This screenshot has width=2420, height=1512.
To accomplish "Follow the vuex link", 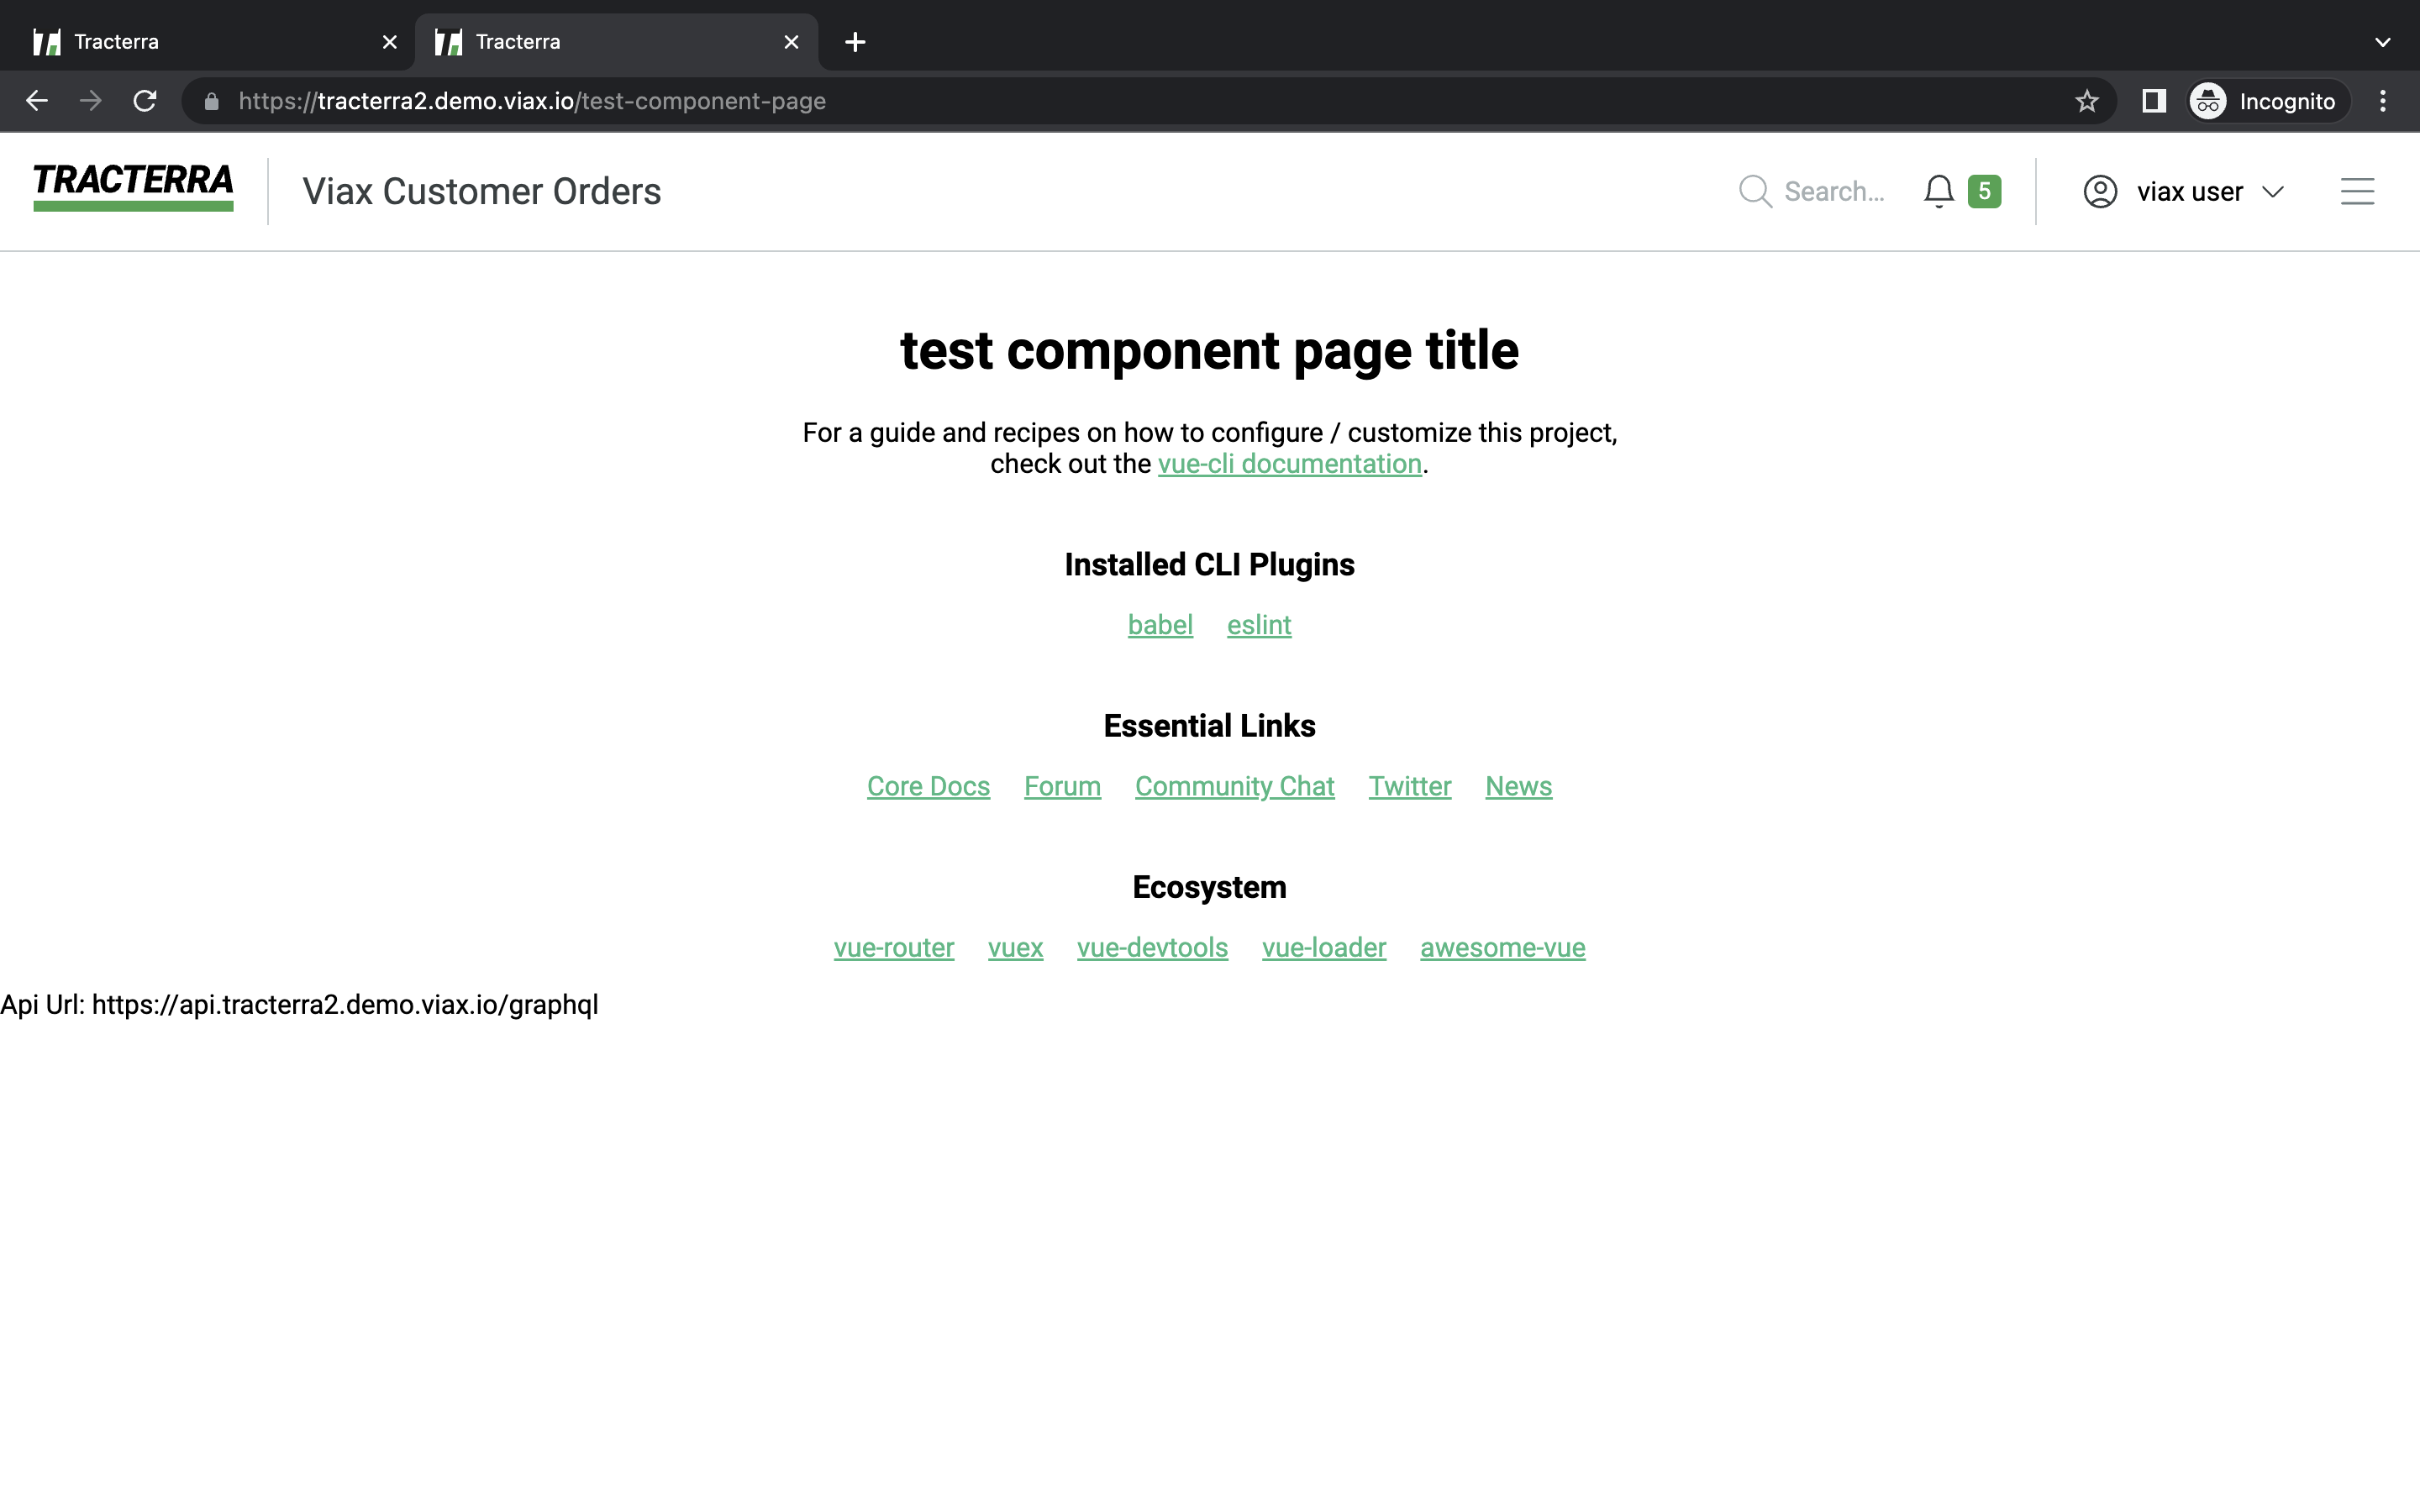I will 1015,947.
